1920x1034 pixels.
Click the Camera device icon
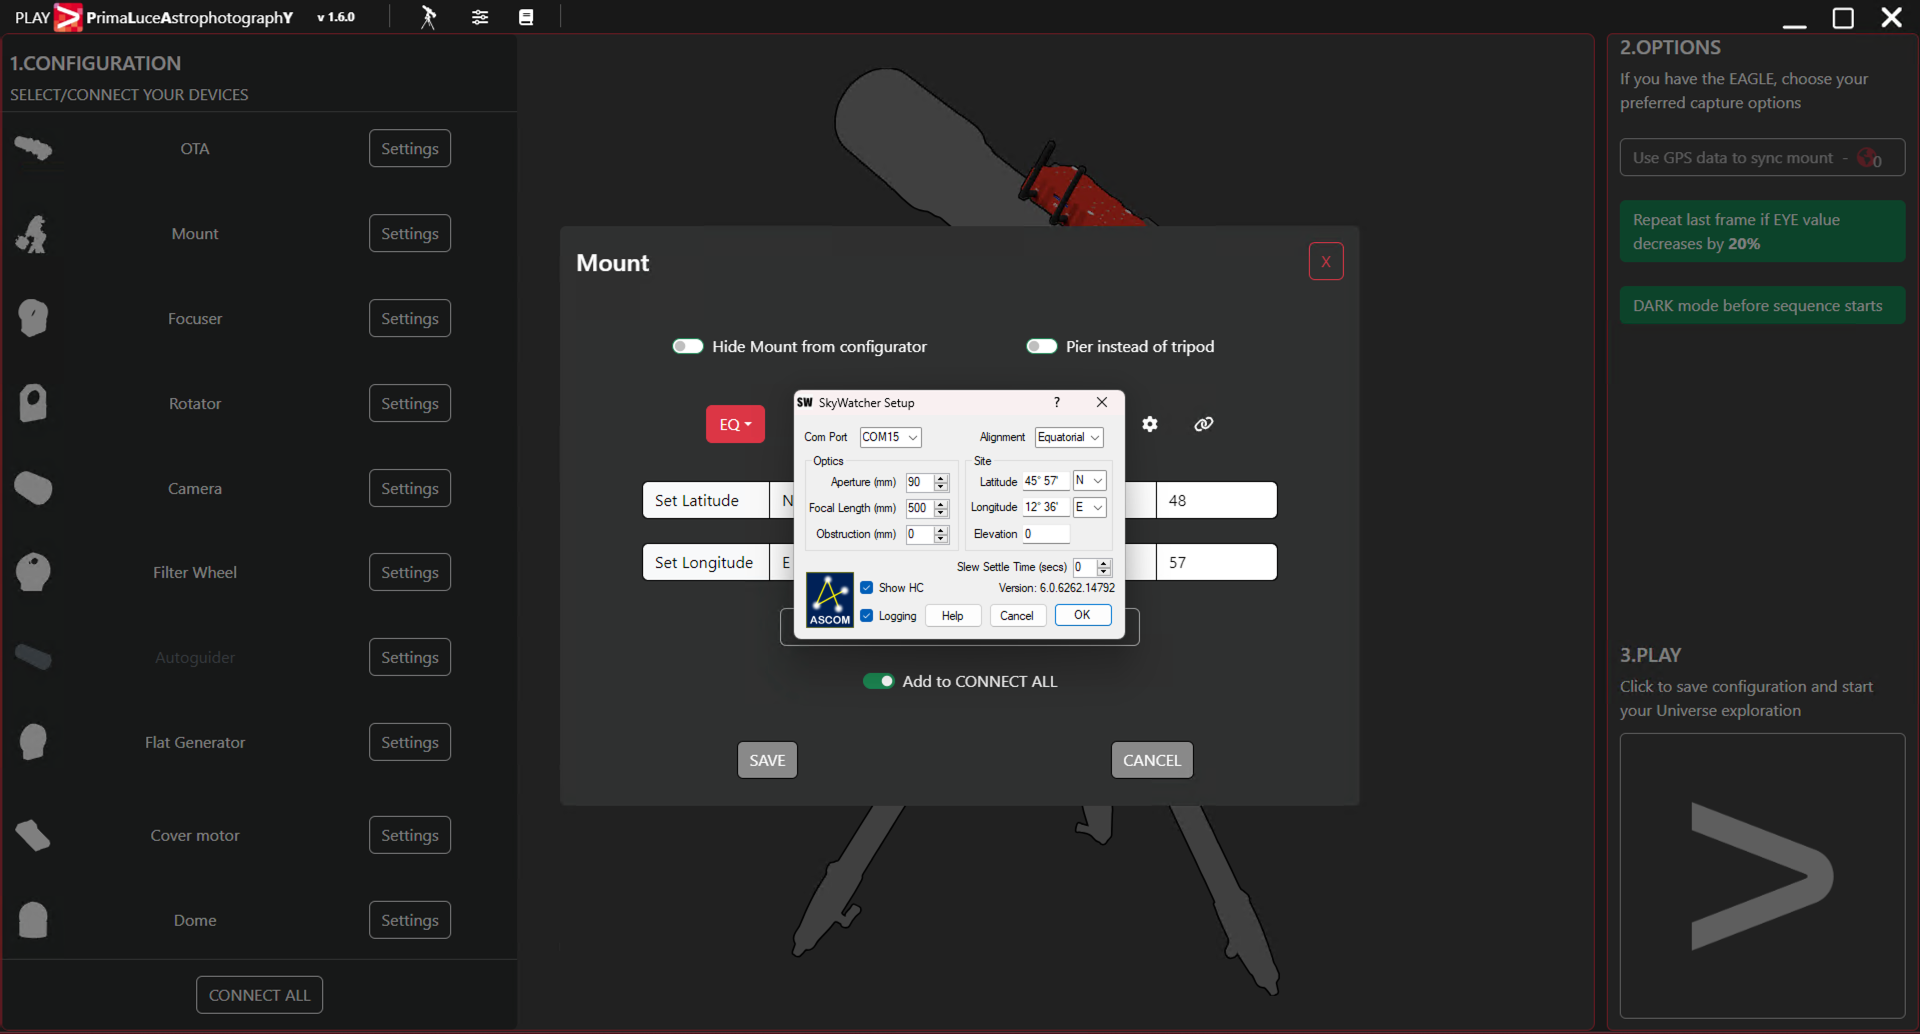click(x=33, y=488)
